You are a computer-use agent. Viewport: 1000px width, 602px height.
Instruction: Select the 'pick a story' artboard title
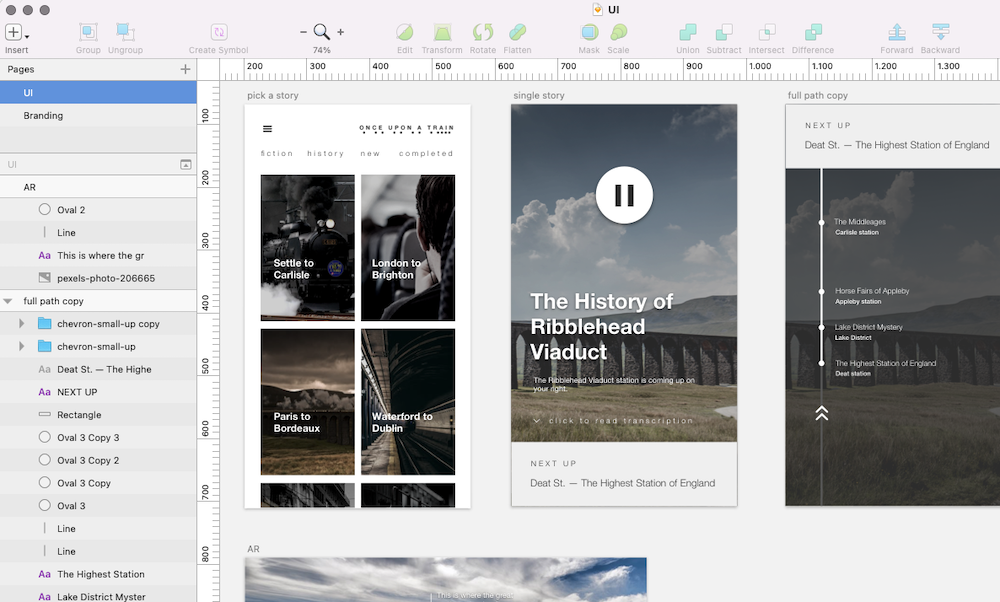tap(272, 96)
